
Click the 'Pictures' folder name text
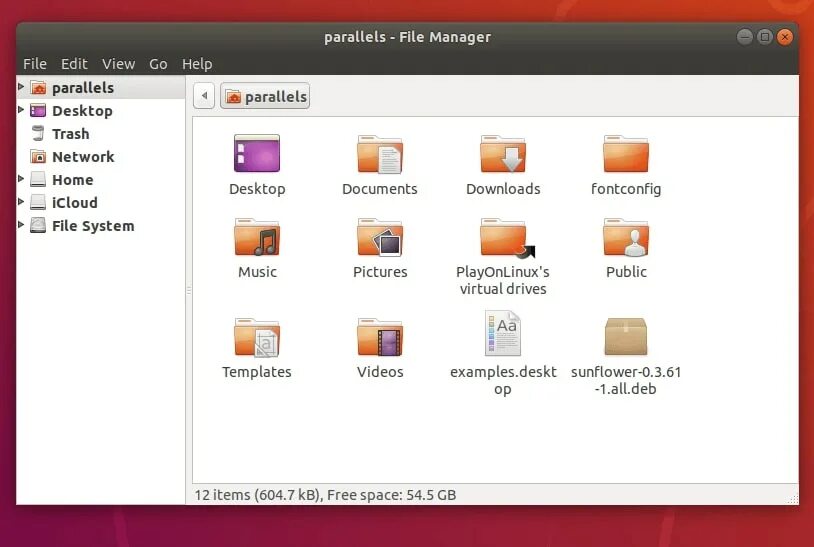click(380, 272)
